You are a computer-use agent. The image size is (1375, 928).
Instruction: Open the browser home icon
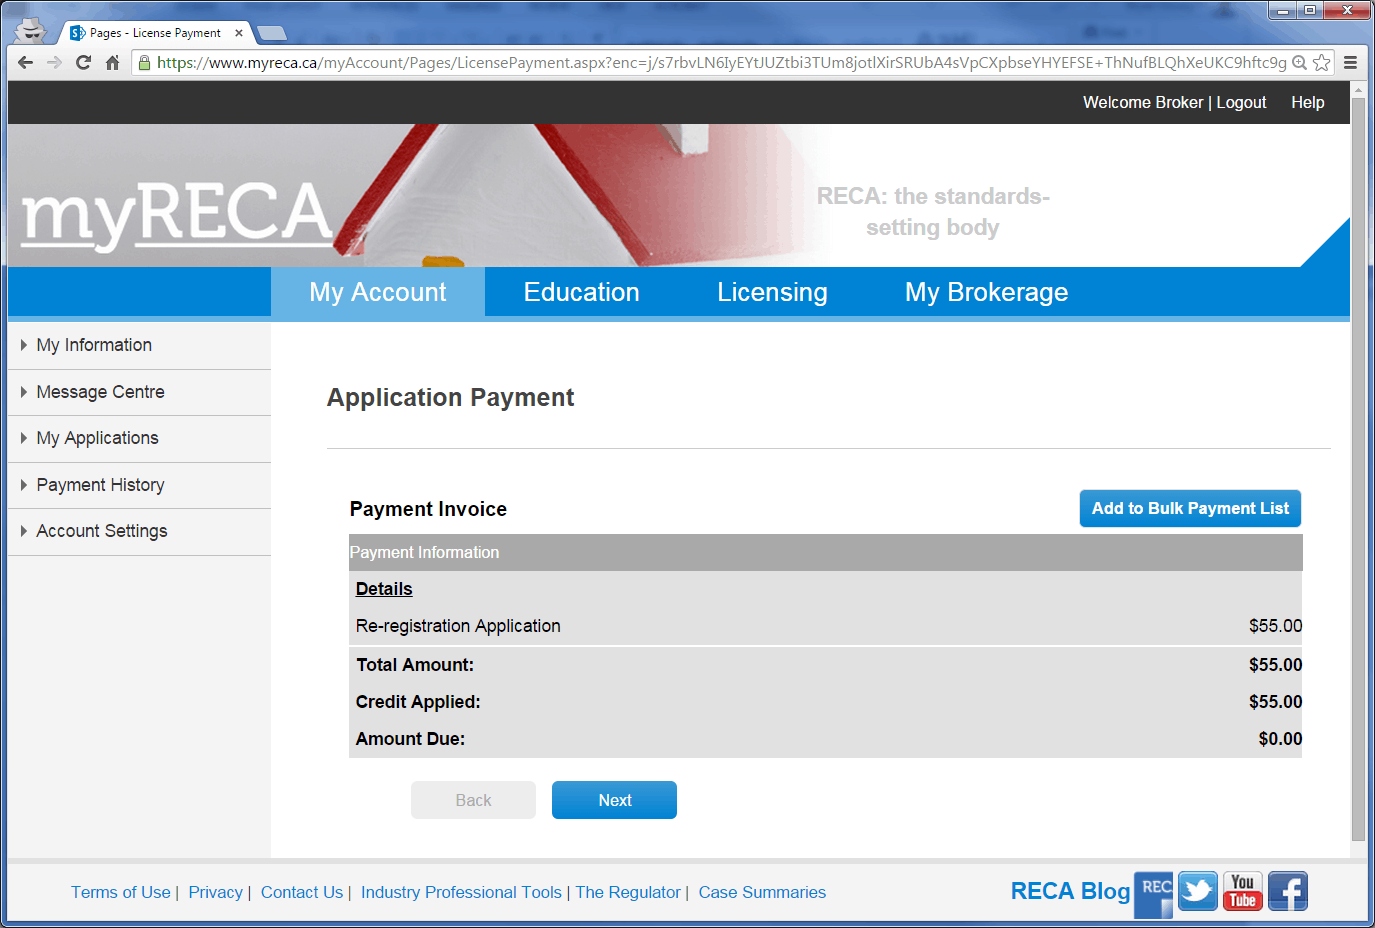(x=112, y=63)
